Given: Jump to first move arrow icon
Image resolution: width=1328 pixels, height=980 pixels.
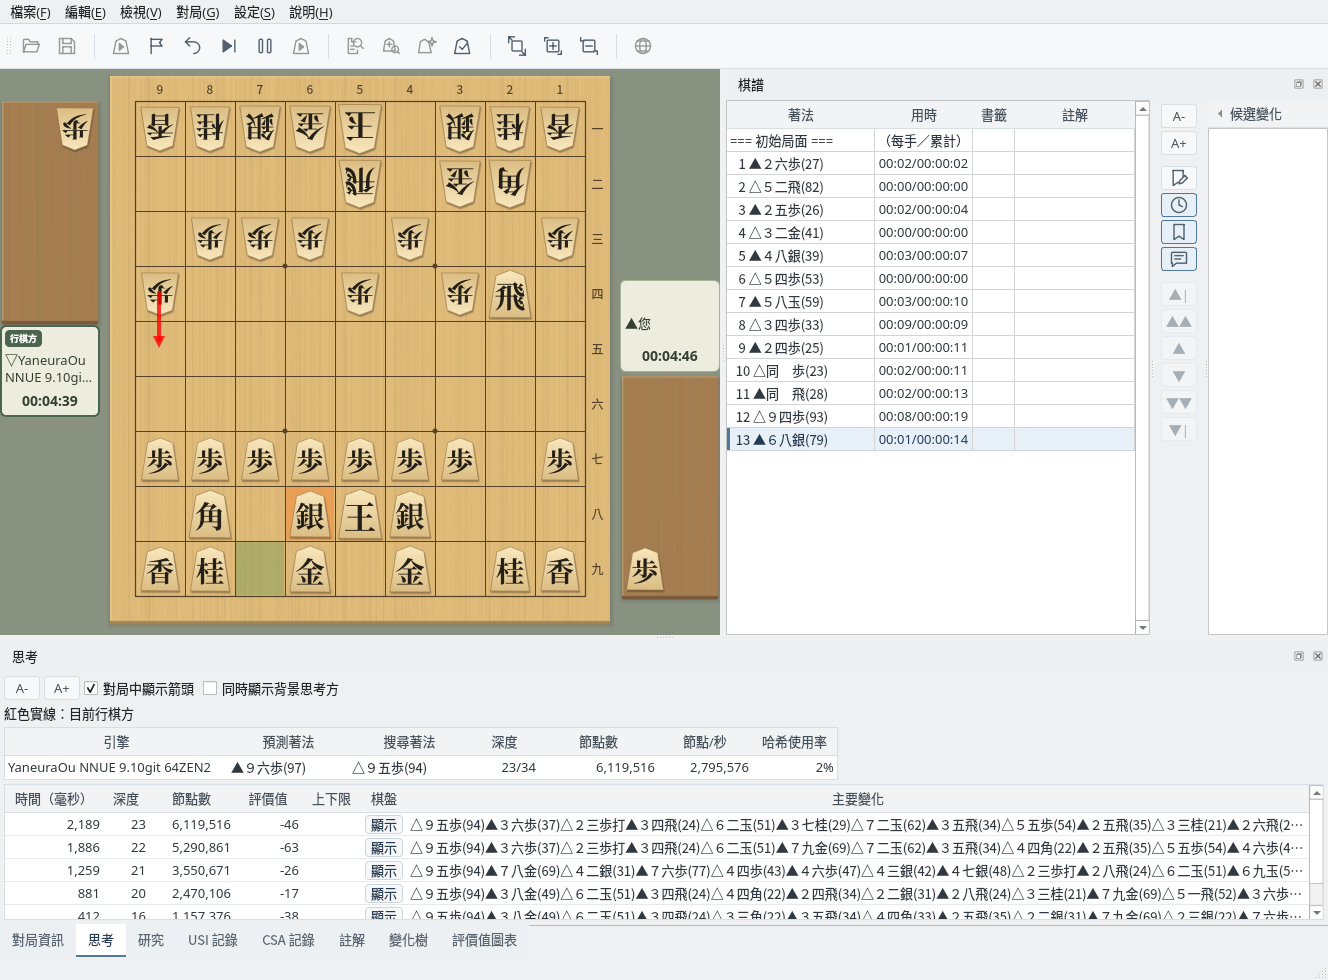Looking at the screenshot, I should (x=1179, y=295).
